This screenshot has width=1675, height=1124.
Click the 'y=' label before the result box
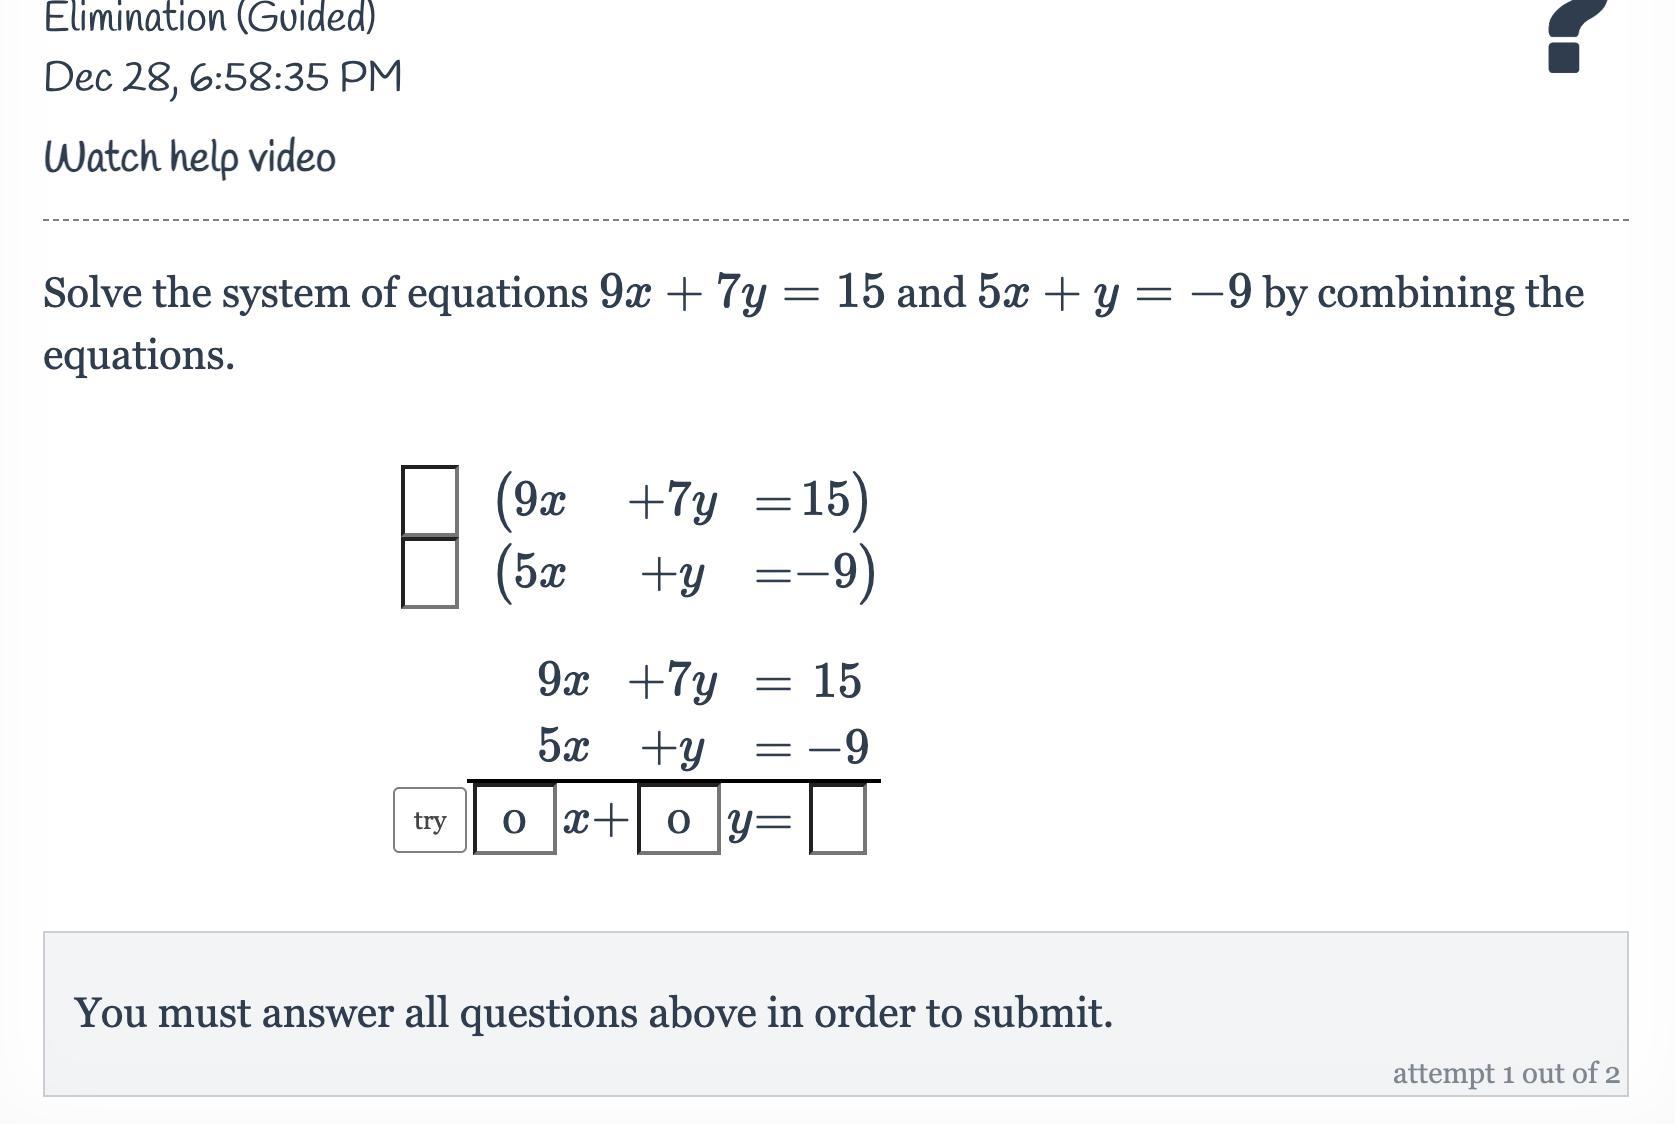760,822
